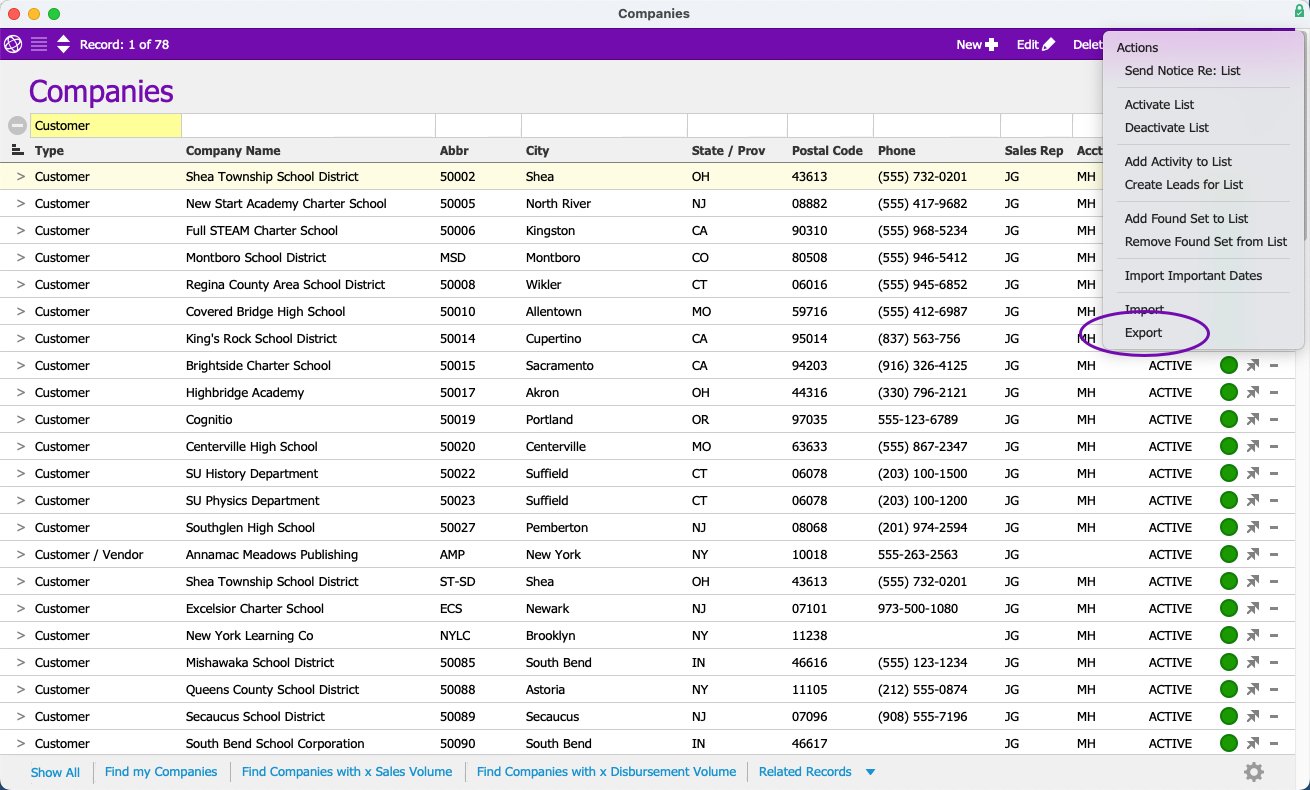Click the Edit button in the toolbar
Viewport: 1310px width, 790px height.
(x=1036, y=45)
